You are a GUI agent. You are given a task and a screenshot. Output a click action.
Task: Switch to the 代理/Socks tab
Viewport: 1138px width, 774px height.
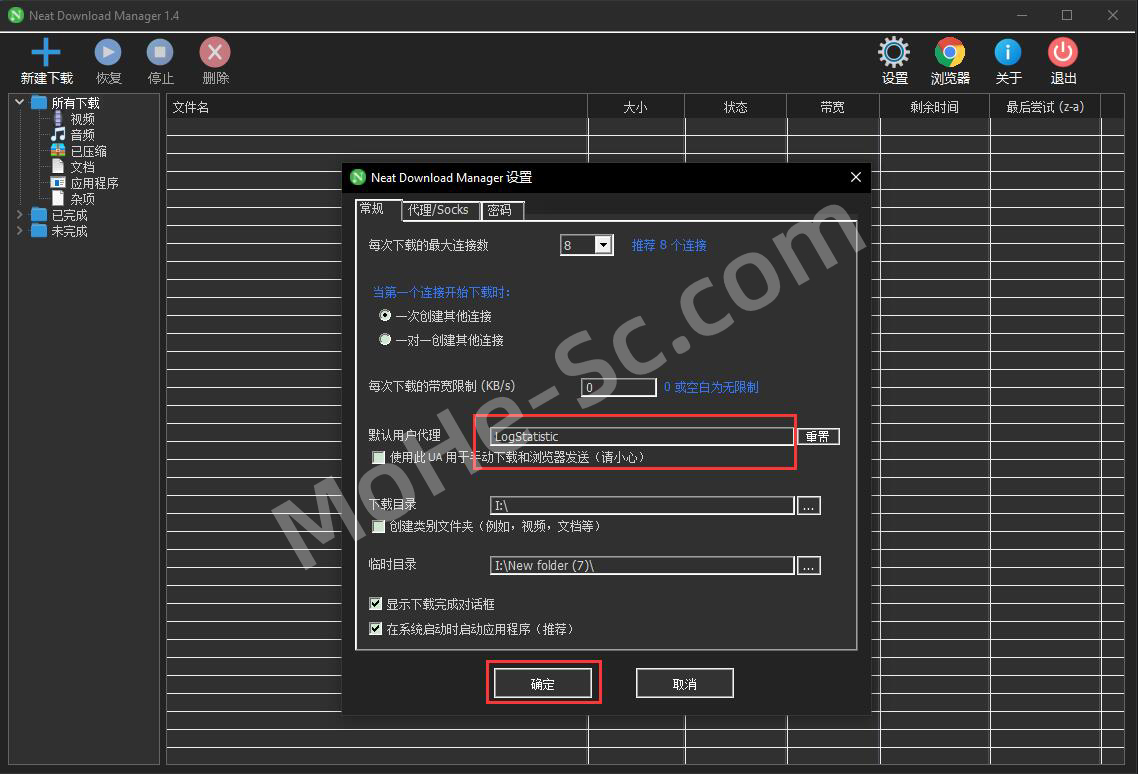(x=441, y=210)
